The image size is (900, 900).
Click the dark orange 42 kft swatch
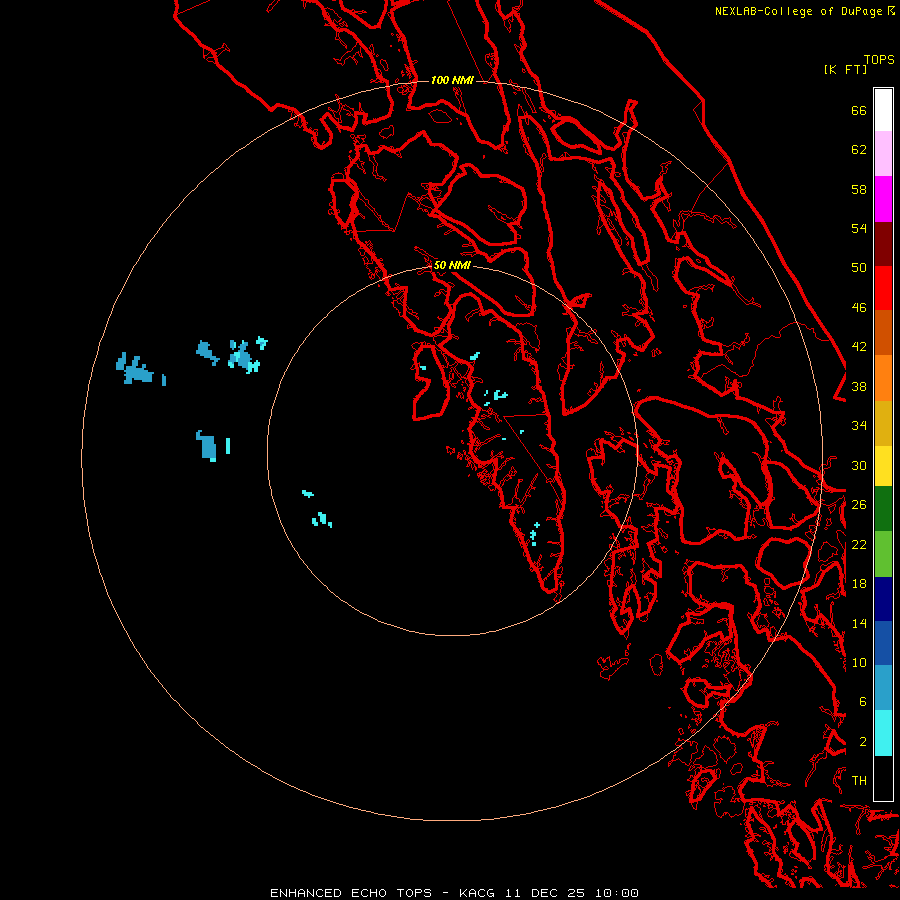coord(883,333)
